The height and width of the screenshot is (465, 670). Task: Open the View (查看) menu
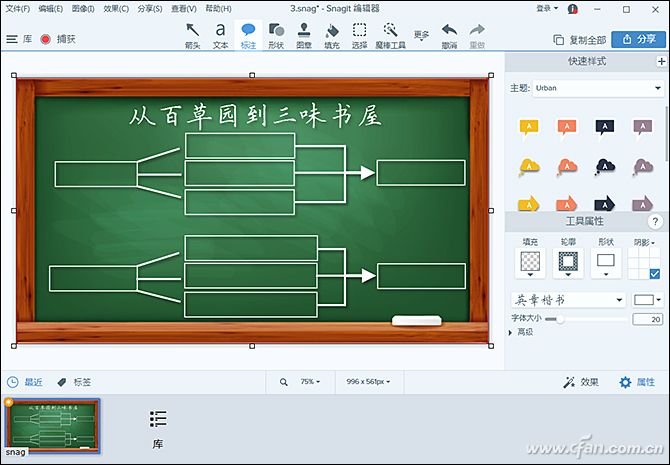(183, 8)
